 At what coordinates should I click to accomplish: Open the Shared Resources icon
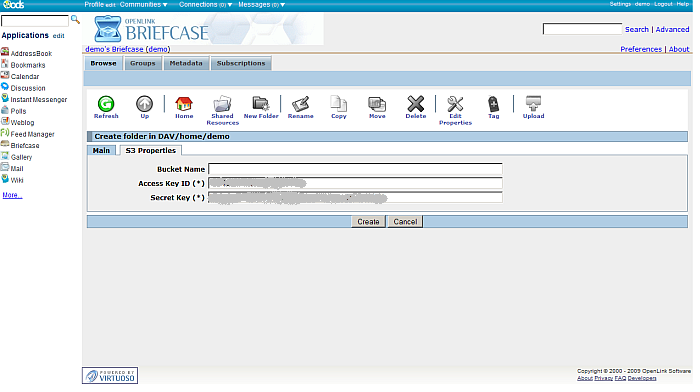(222, 104)
